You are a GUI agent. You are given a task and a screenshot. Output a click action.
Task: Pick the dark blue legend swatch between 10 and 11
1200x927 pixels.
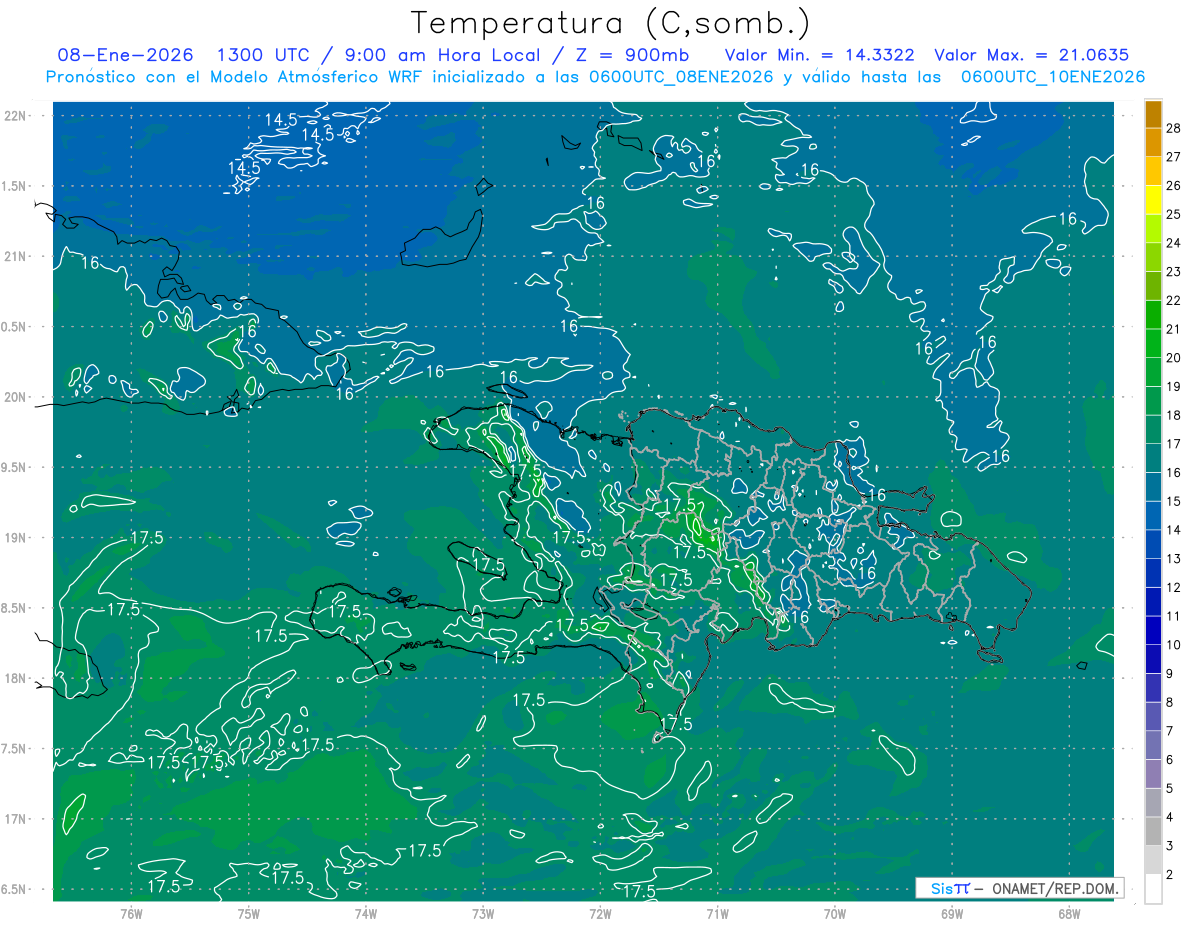click(1153, 631)
